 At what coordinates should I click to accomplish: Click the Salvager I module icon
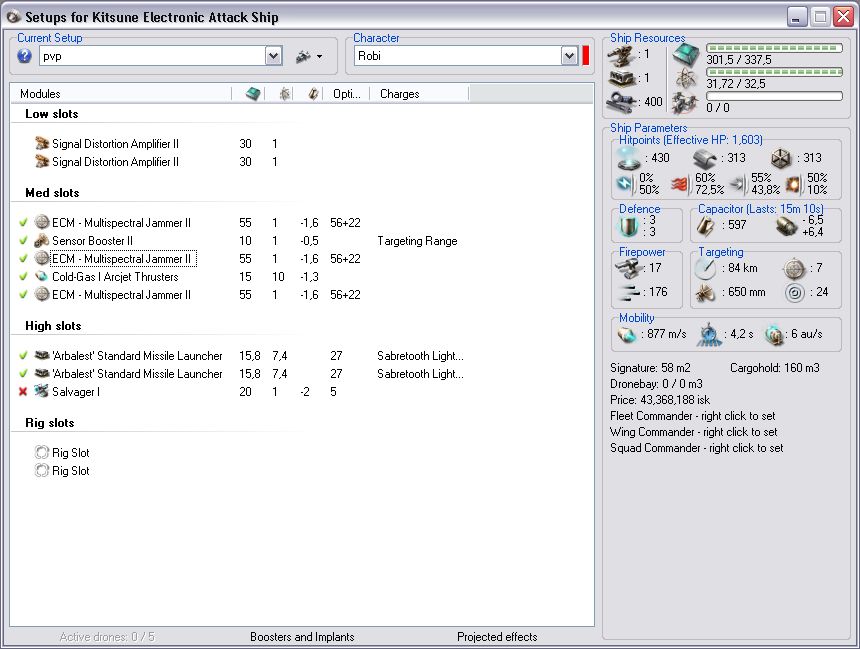click(42, 391)
